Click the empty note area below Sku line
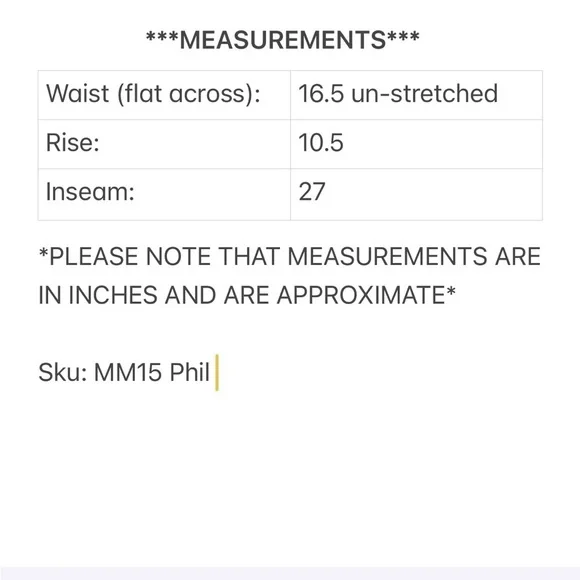Screen dimensions: 580x580 tap(290, 477)
